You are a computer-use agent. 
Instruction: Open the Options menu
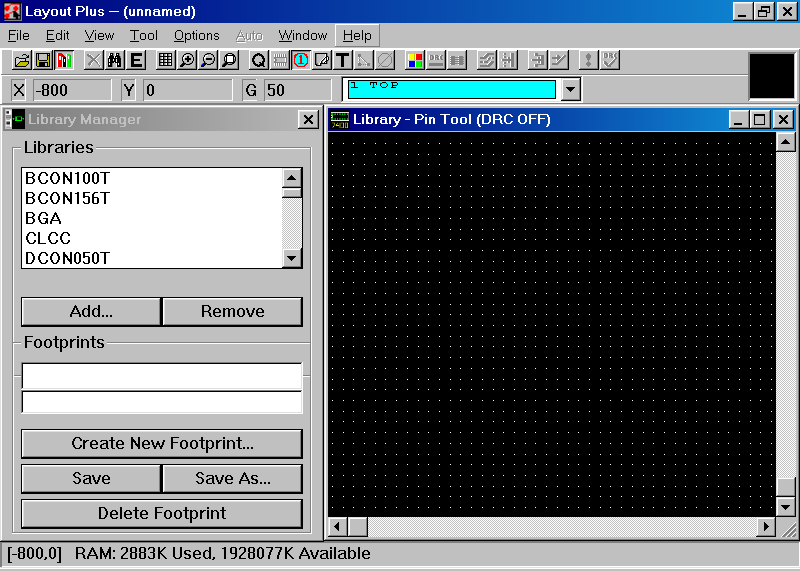pos(196,36)
